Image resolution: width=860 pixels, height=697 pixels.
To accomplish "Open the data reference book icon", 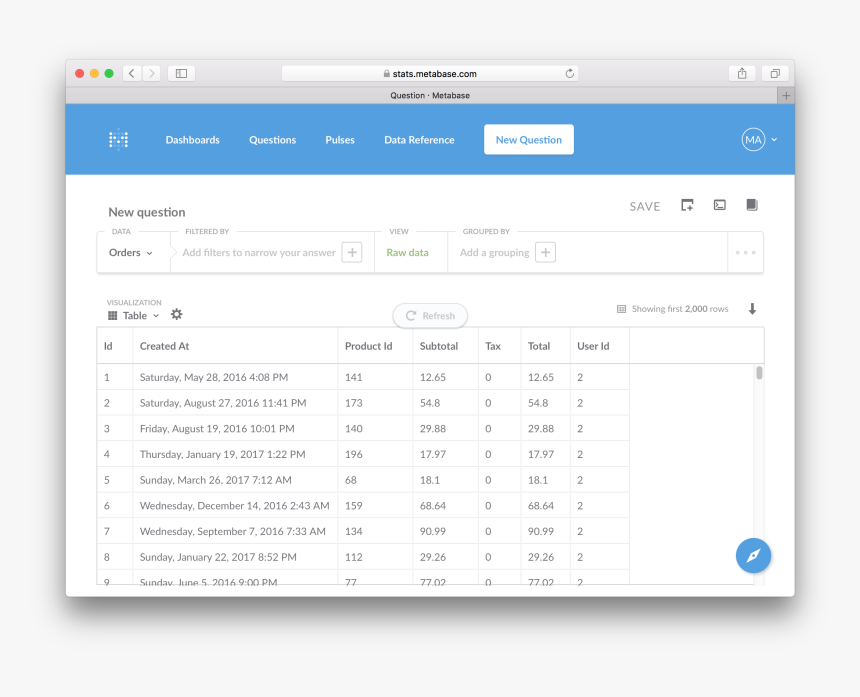I will (752, 205).
